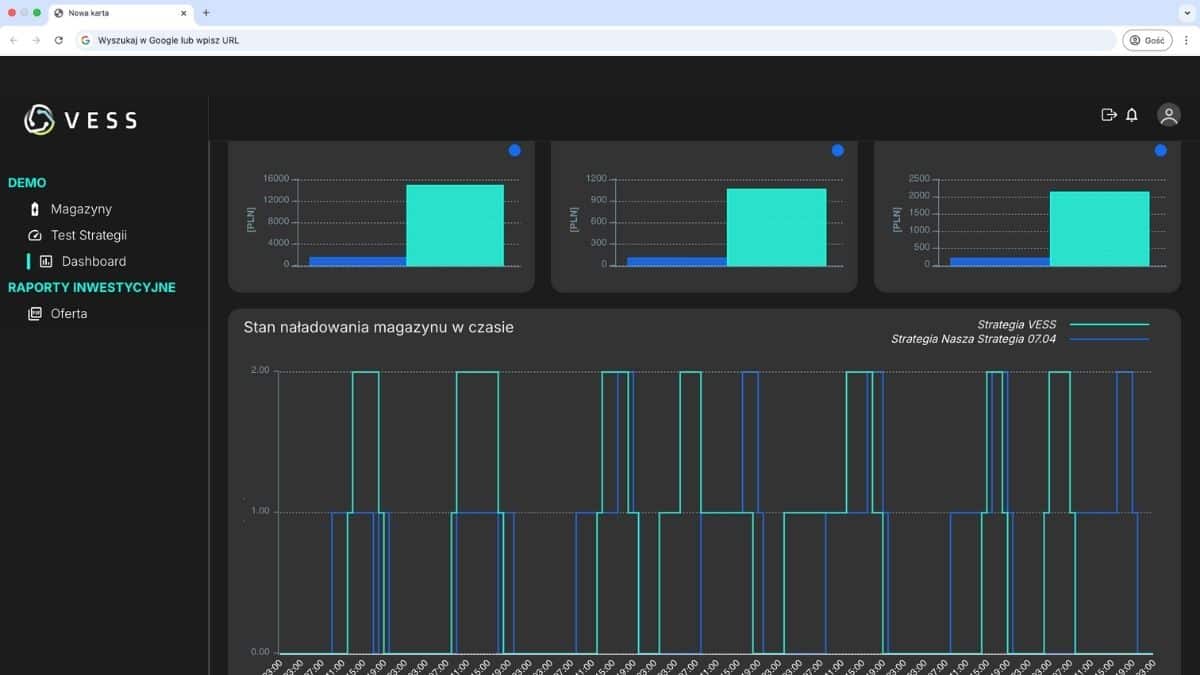Click the browser forward arrow

click(x=36, y=40)
